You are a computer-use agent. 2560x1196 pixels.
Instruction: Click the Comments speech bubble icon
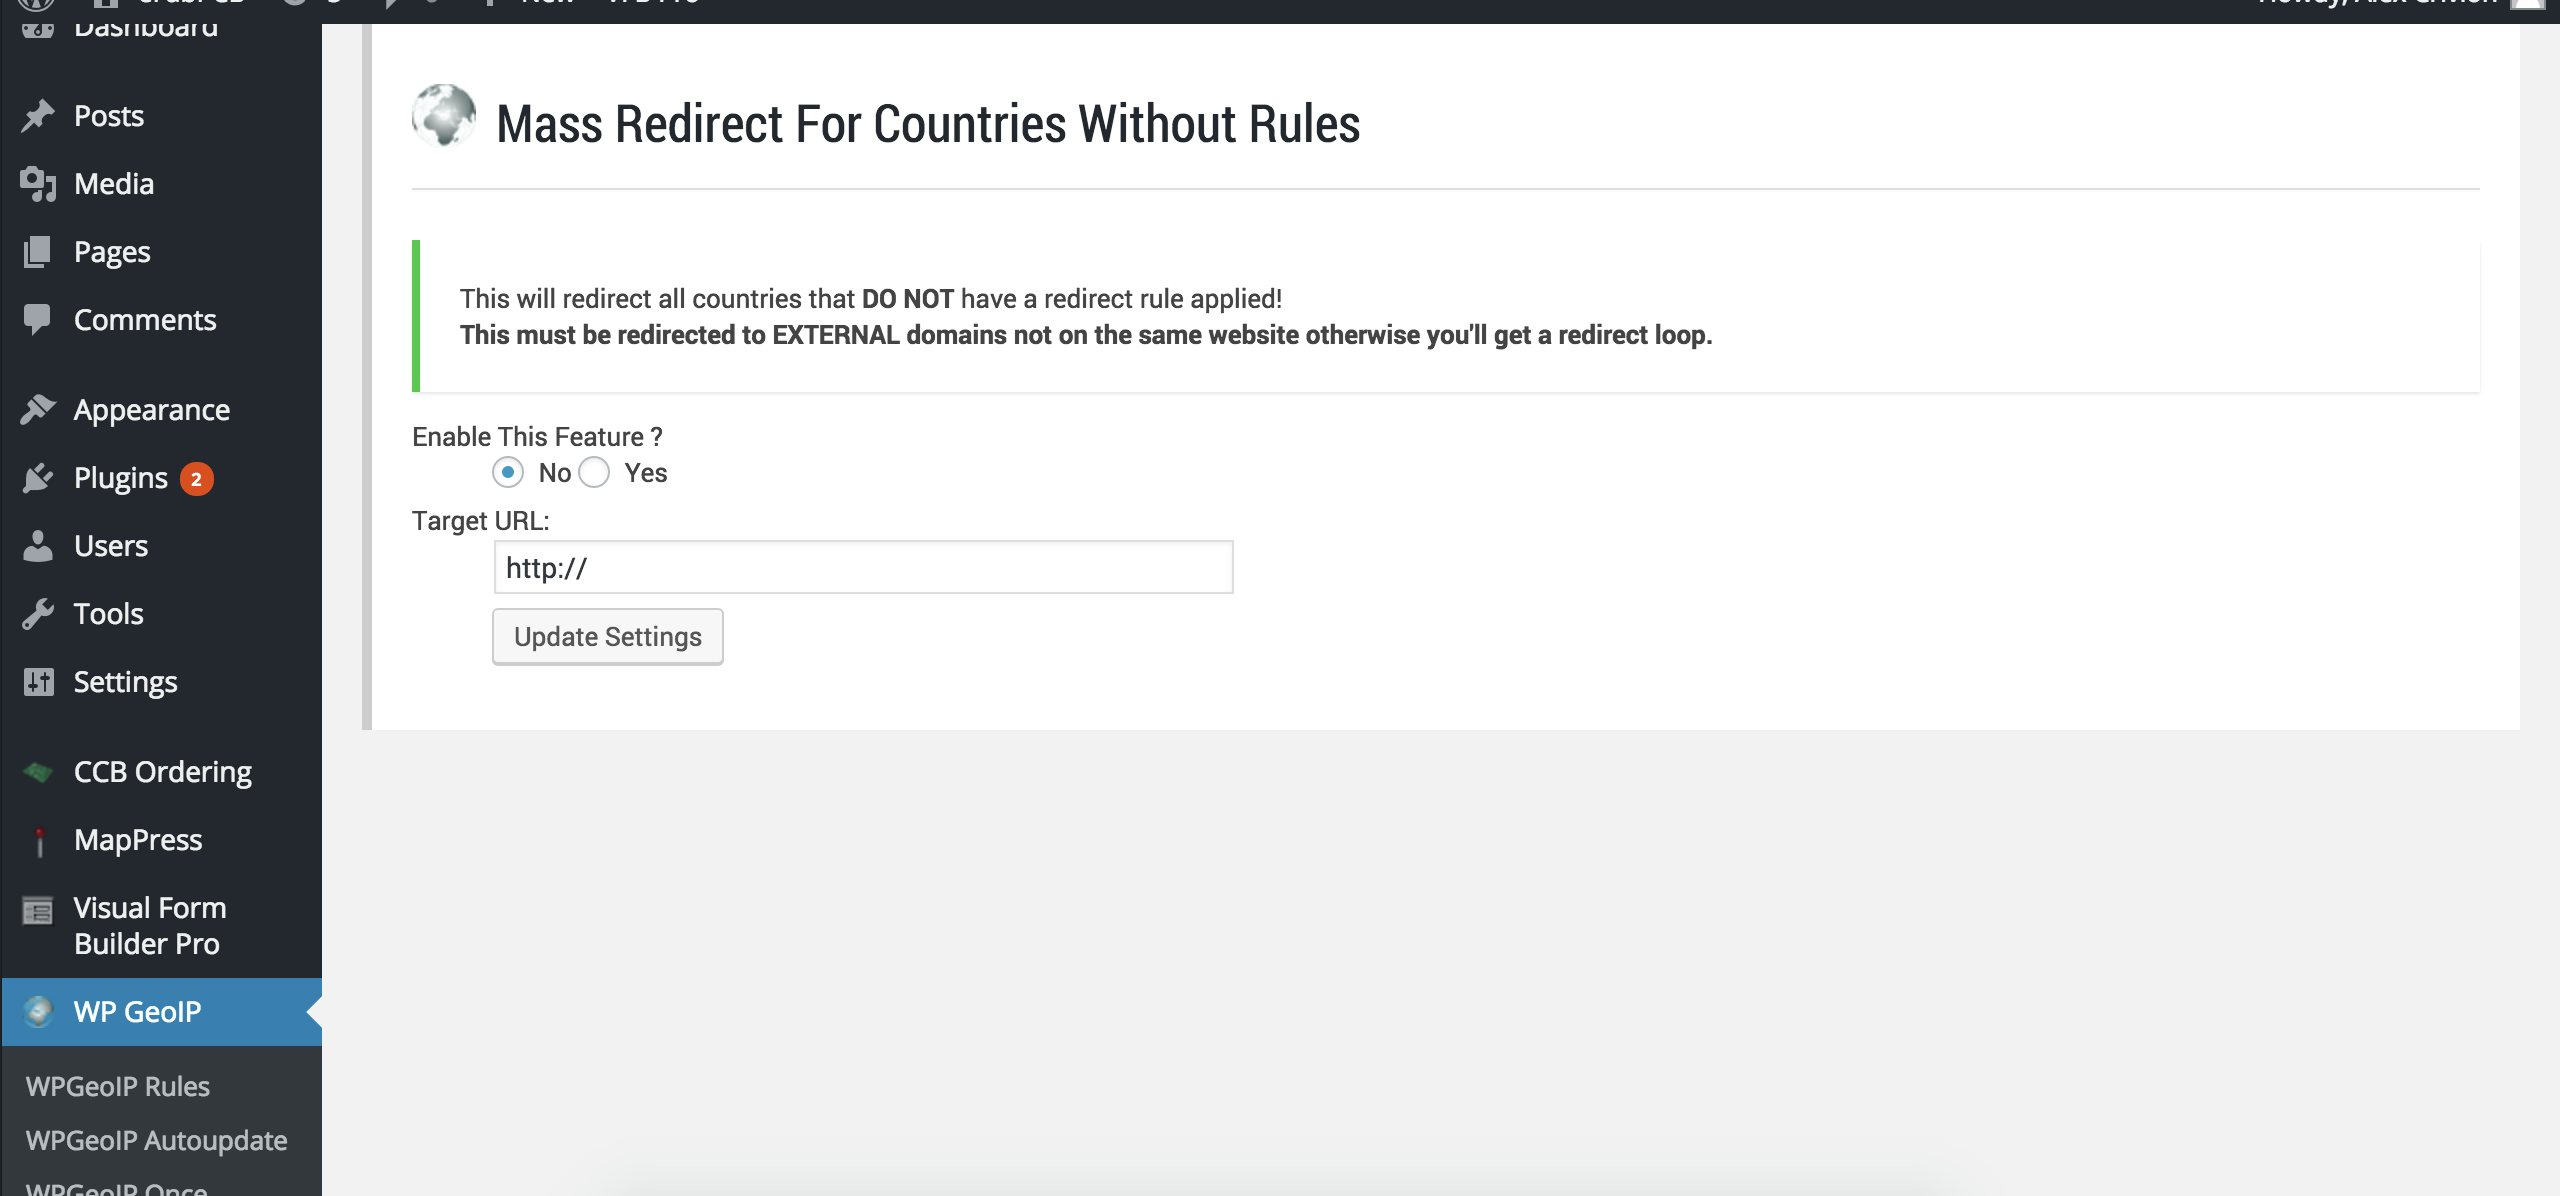coord(38,320)
